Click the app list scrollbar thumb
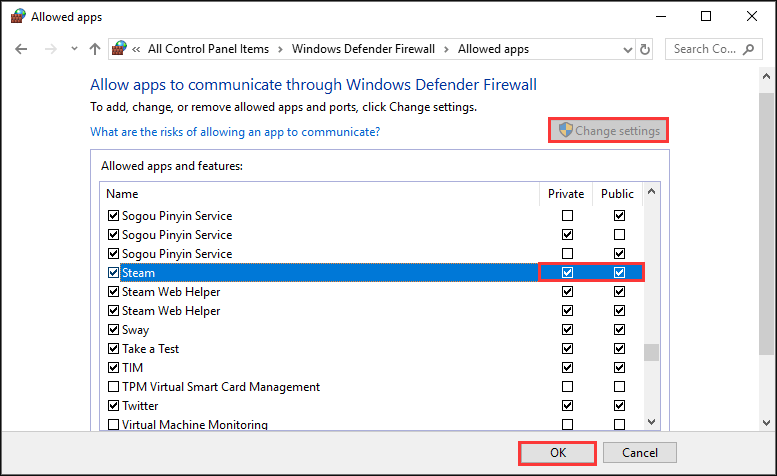This screenshot has width=777, height=476. click(x=651, y=353)
